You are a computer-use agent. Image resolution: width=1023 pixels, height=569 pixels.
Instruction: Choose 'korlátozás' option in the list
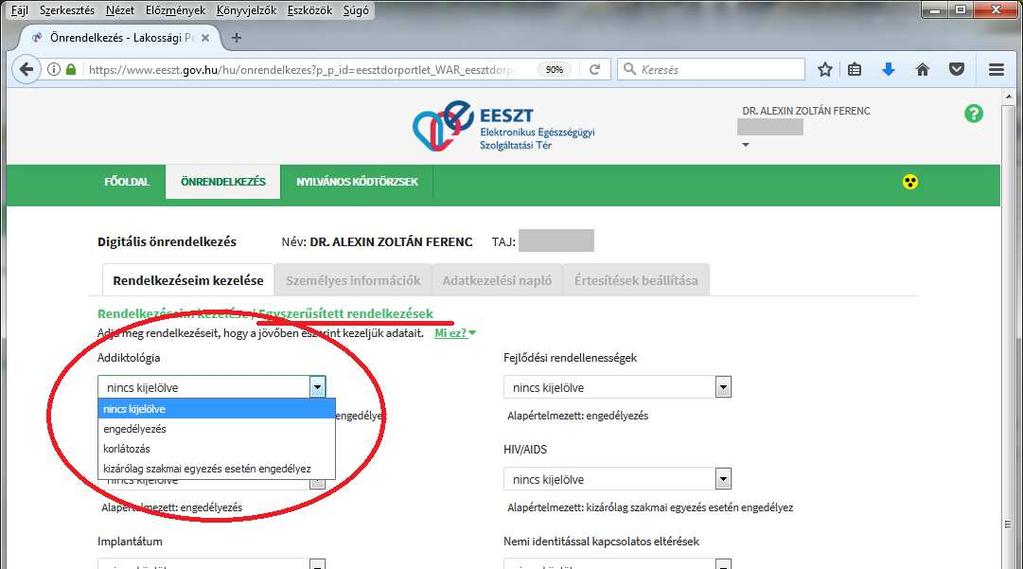pos(217,449)
